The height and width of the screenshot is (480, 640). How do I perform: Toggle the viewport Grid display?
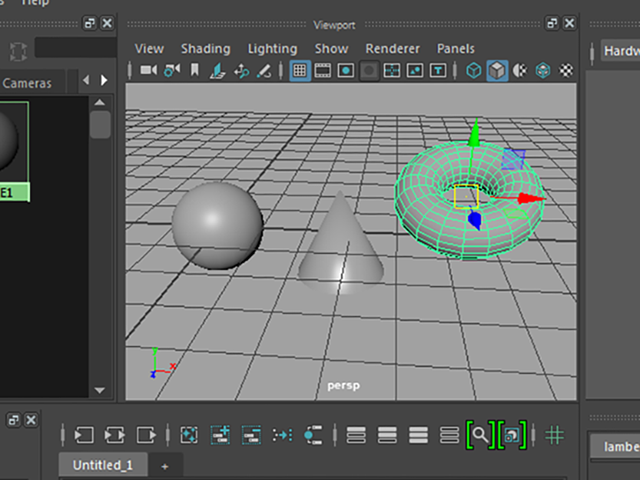(x=300, y=71)
